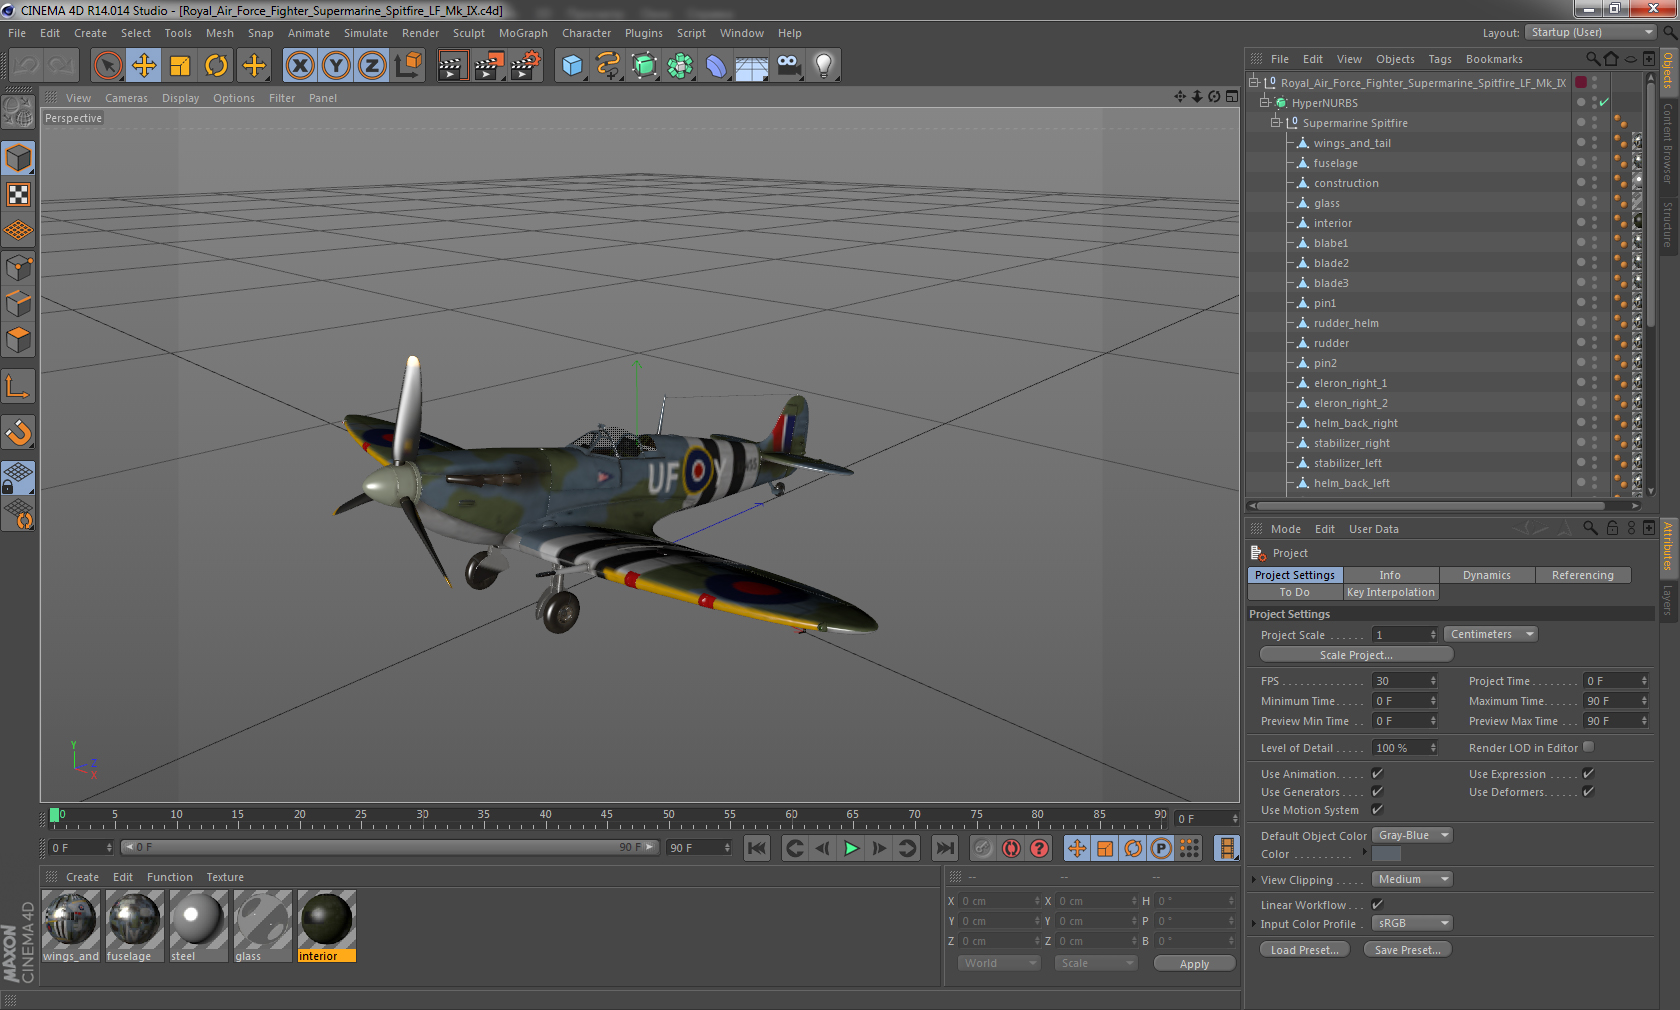Toggle Use Expression checkbox

(1588, 774)
